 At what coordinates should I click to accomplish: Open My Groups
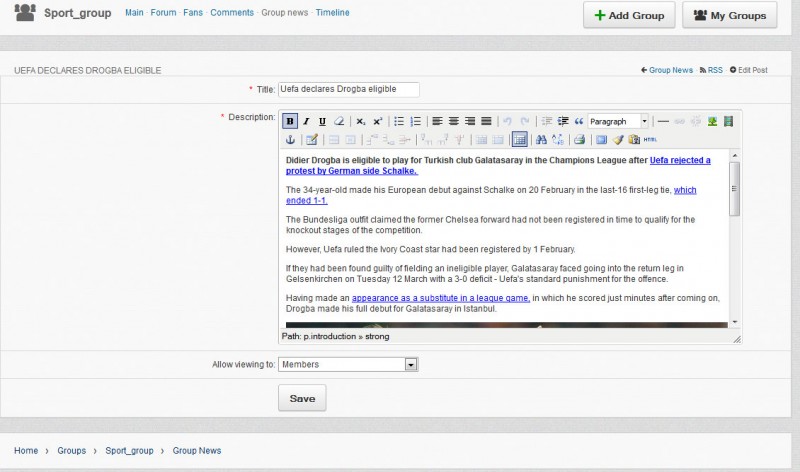(730, 15)
